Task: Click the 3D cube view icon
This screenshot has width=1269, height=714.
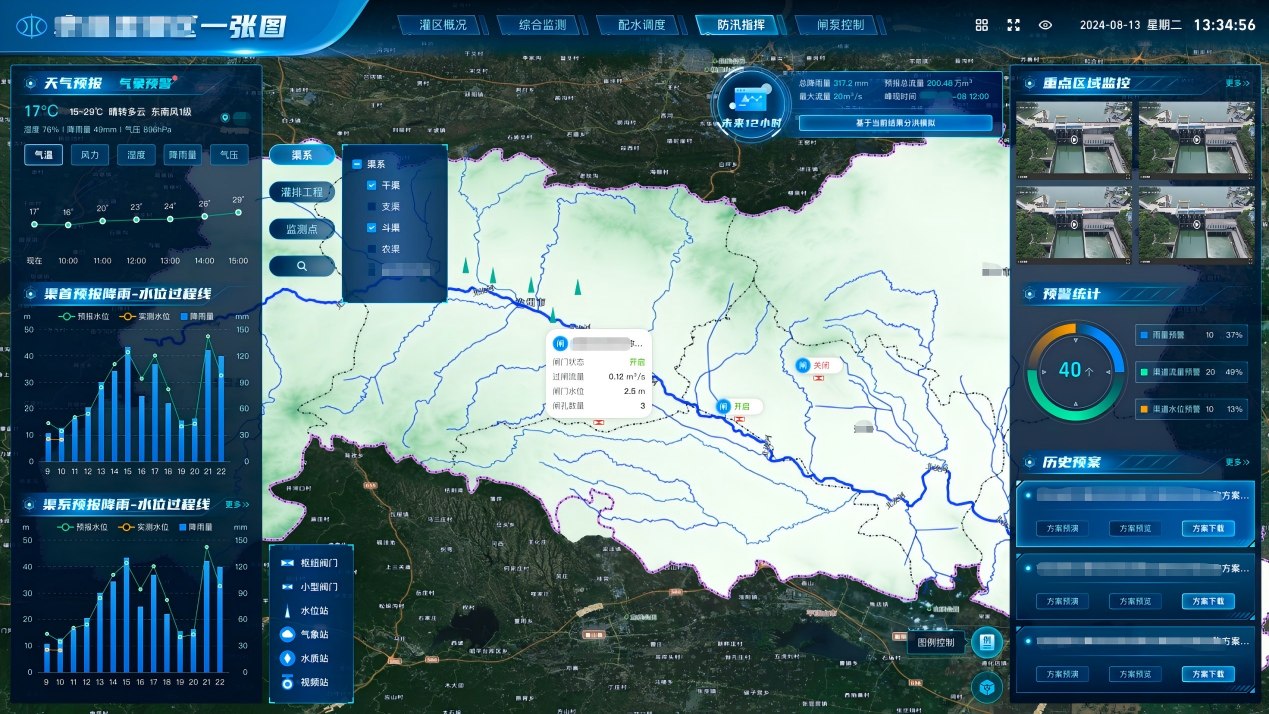Action: click(986, 686)
